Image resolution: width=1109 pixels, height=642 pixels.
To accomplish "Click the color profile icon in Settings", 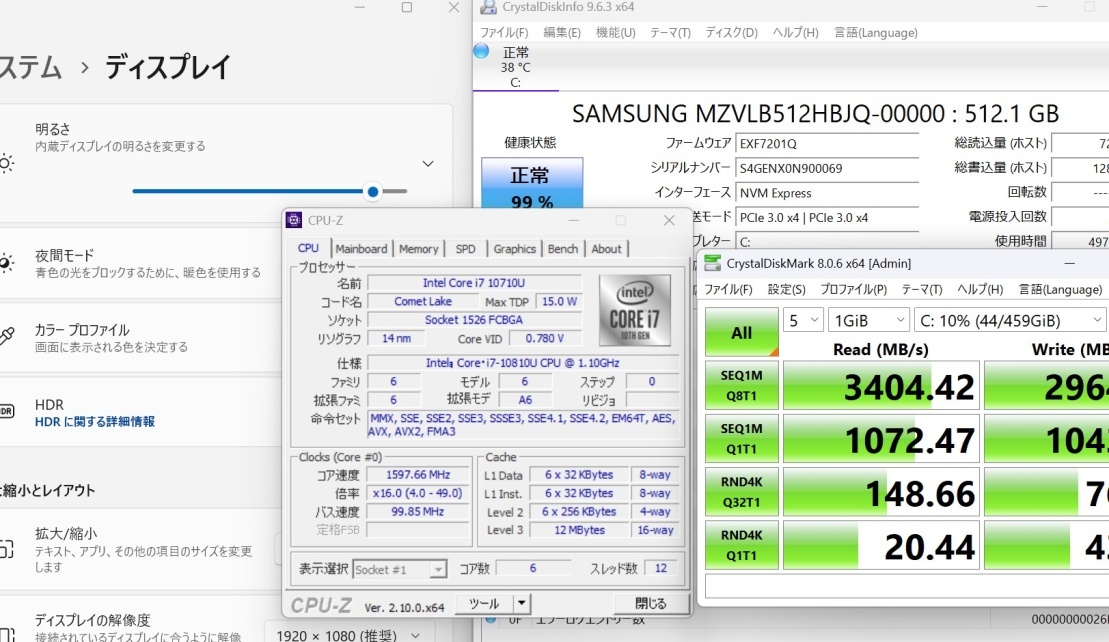I will (x=6, y=337).
